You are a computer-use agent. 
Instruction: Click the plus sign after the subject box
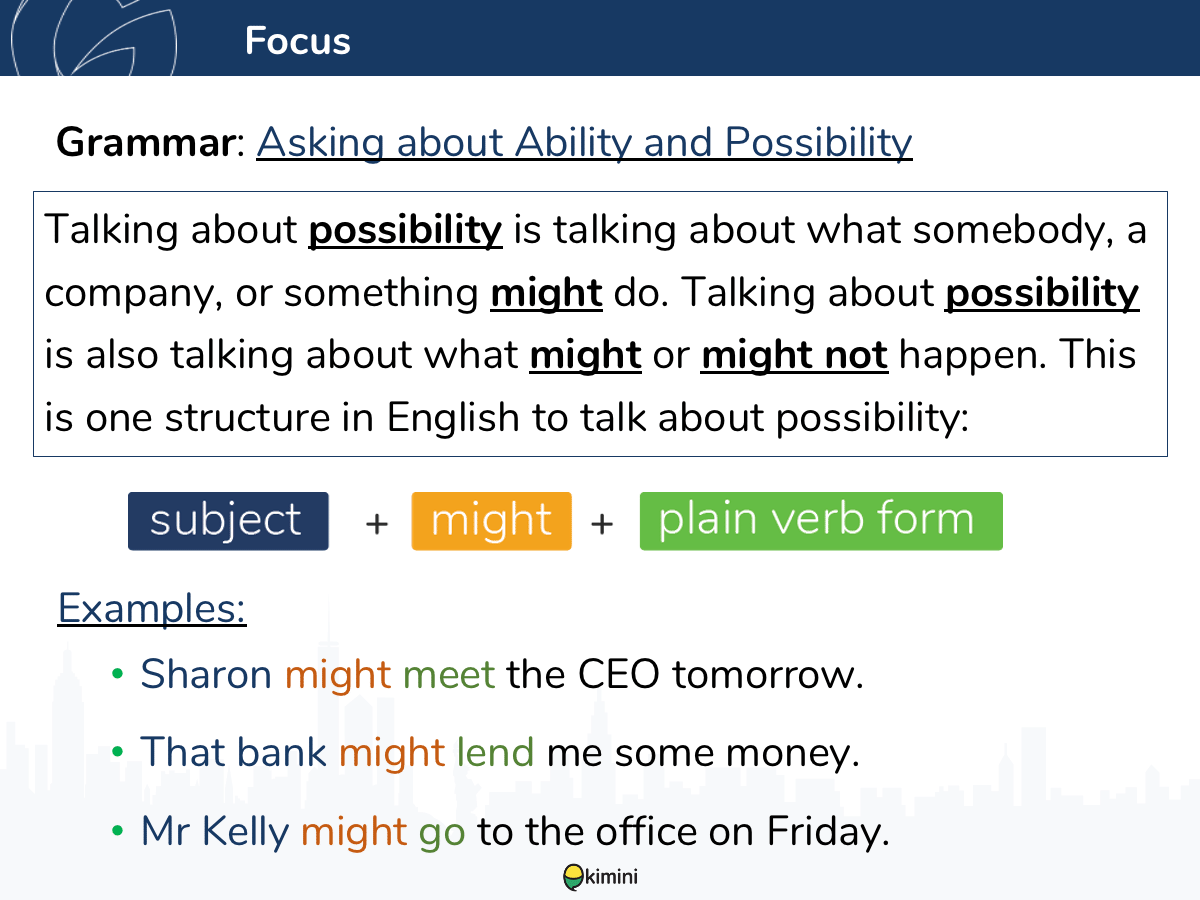(x=376, y=523)
